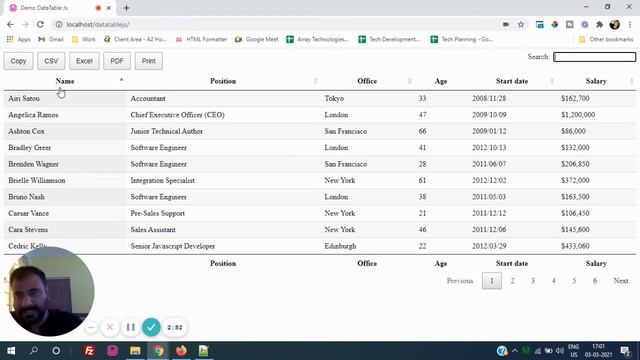Click the Print button
The height and width of the screenshot is (360, 640).
coord(149,61)
